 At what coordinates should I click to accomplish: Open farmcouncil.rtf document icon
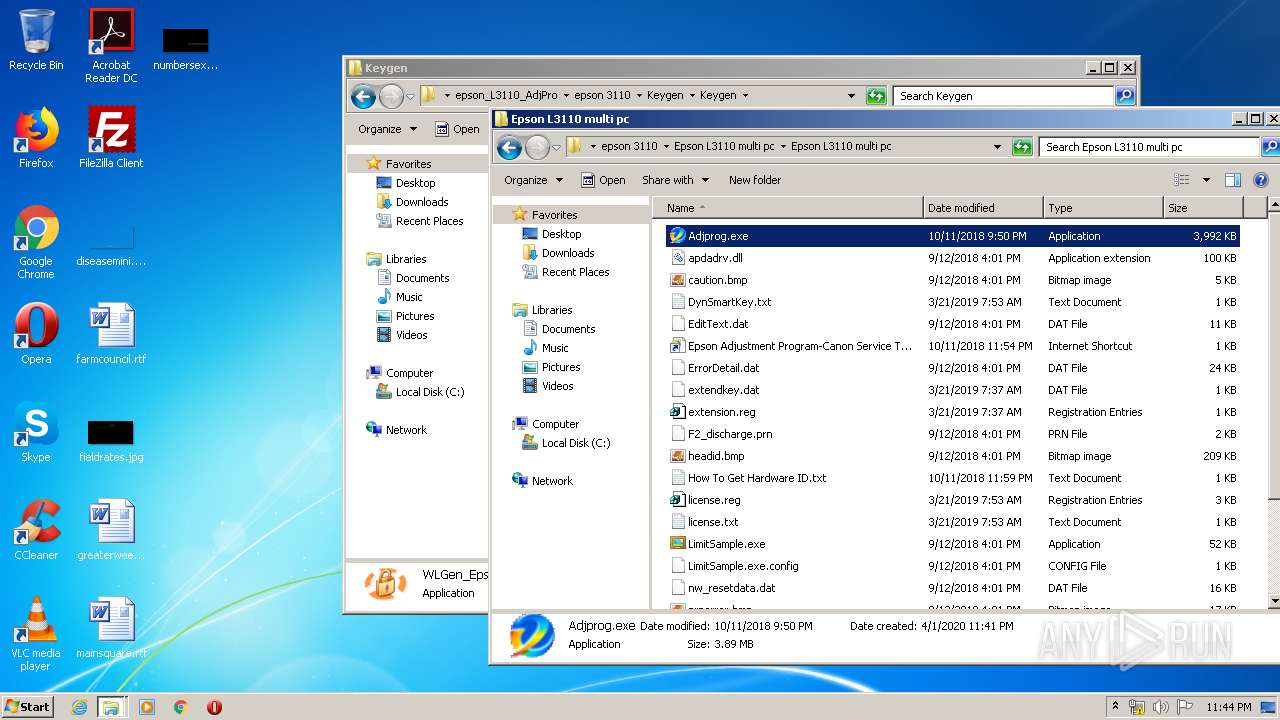pyautogui.click(x=111, y=334)
